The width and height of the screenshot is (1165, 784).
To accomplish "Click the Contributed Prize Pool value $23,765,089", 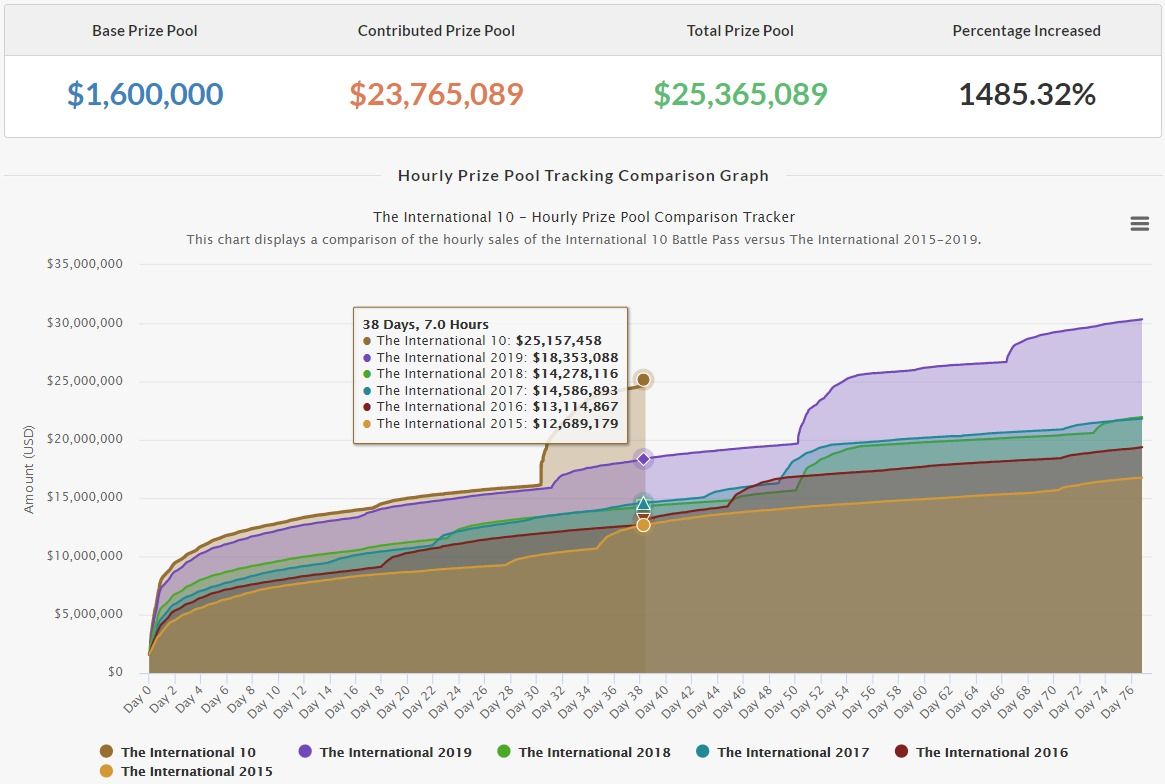I will [x=436, y=95].
